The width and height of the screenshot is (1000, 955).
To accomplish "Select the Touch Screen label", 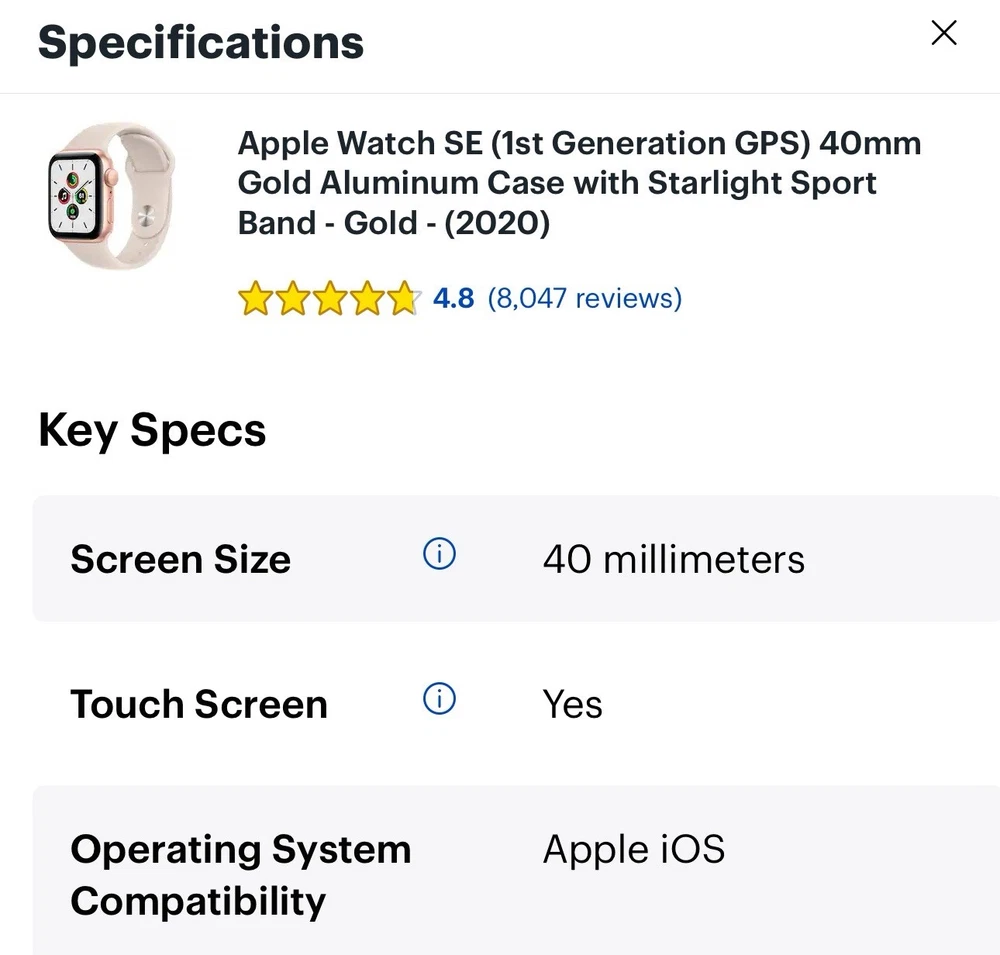I will 198,704.
